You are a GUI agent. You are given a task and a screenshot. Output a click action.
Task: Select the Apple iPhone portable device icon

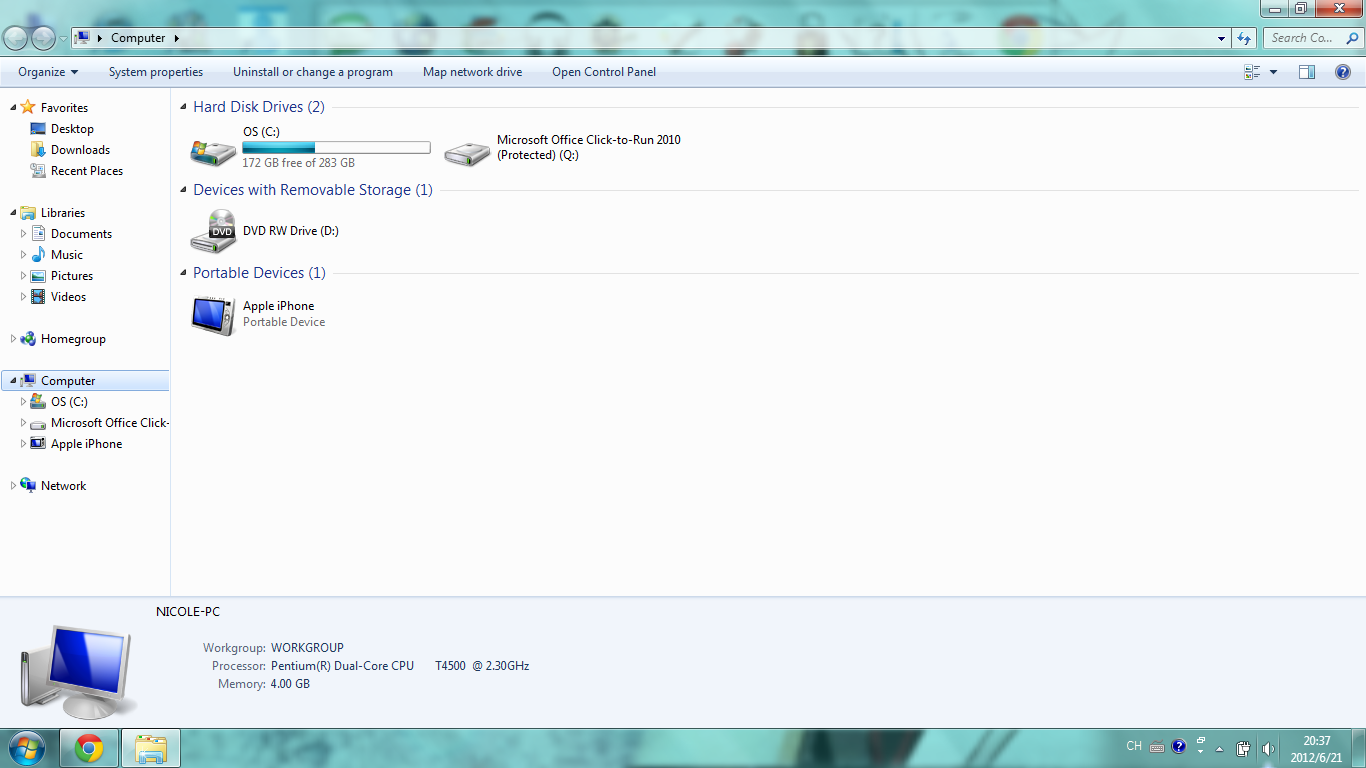213,315
